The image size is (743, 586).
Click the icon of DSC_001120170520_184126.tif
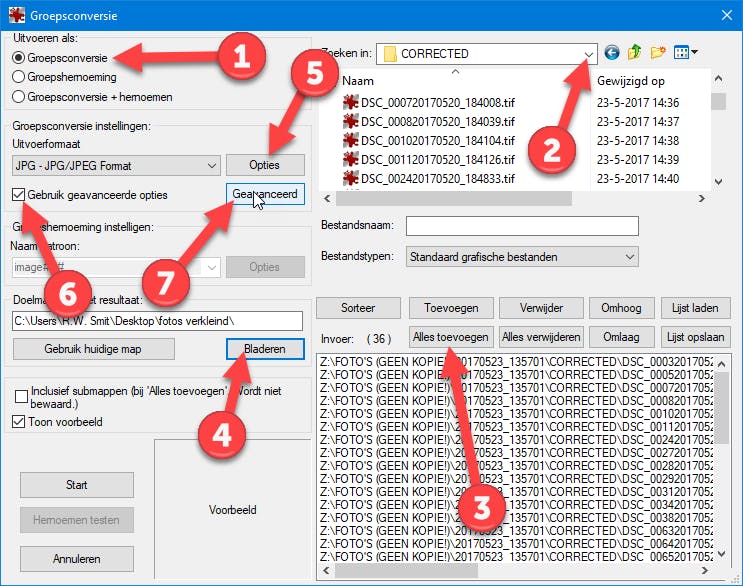click(x=351, y=159)
